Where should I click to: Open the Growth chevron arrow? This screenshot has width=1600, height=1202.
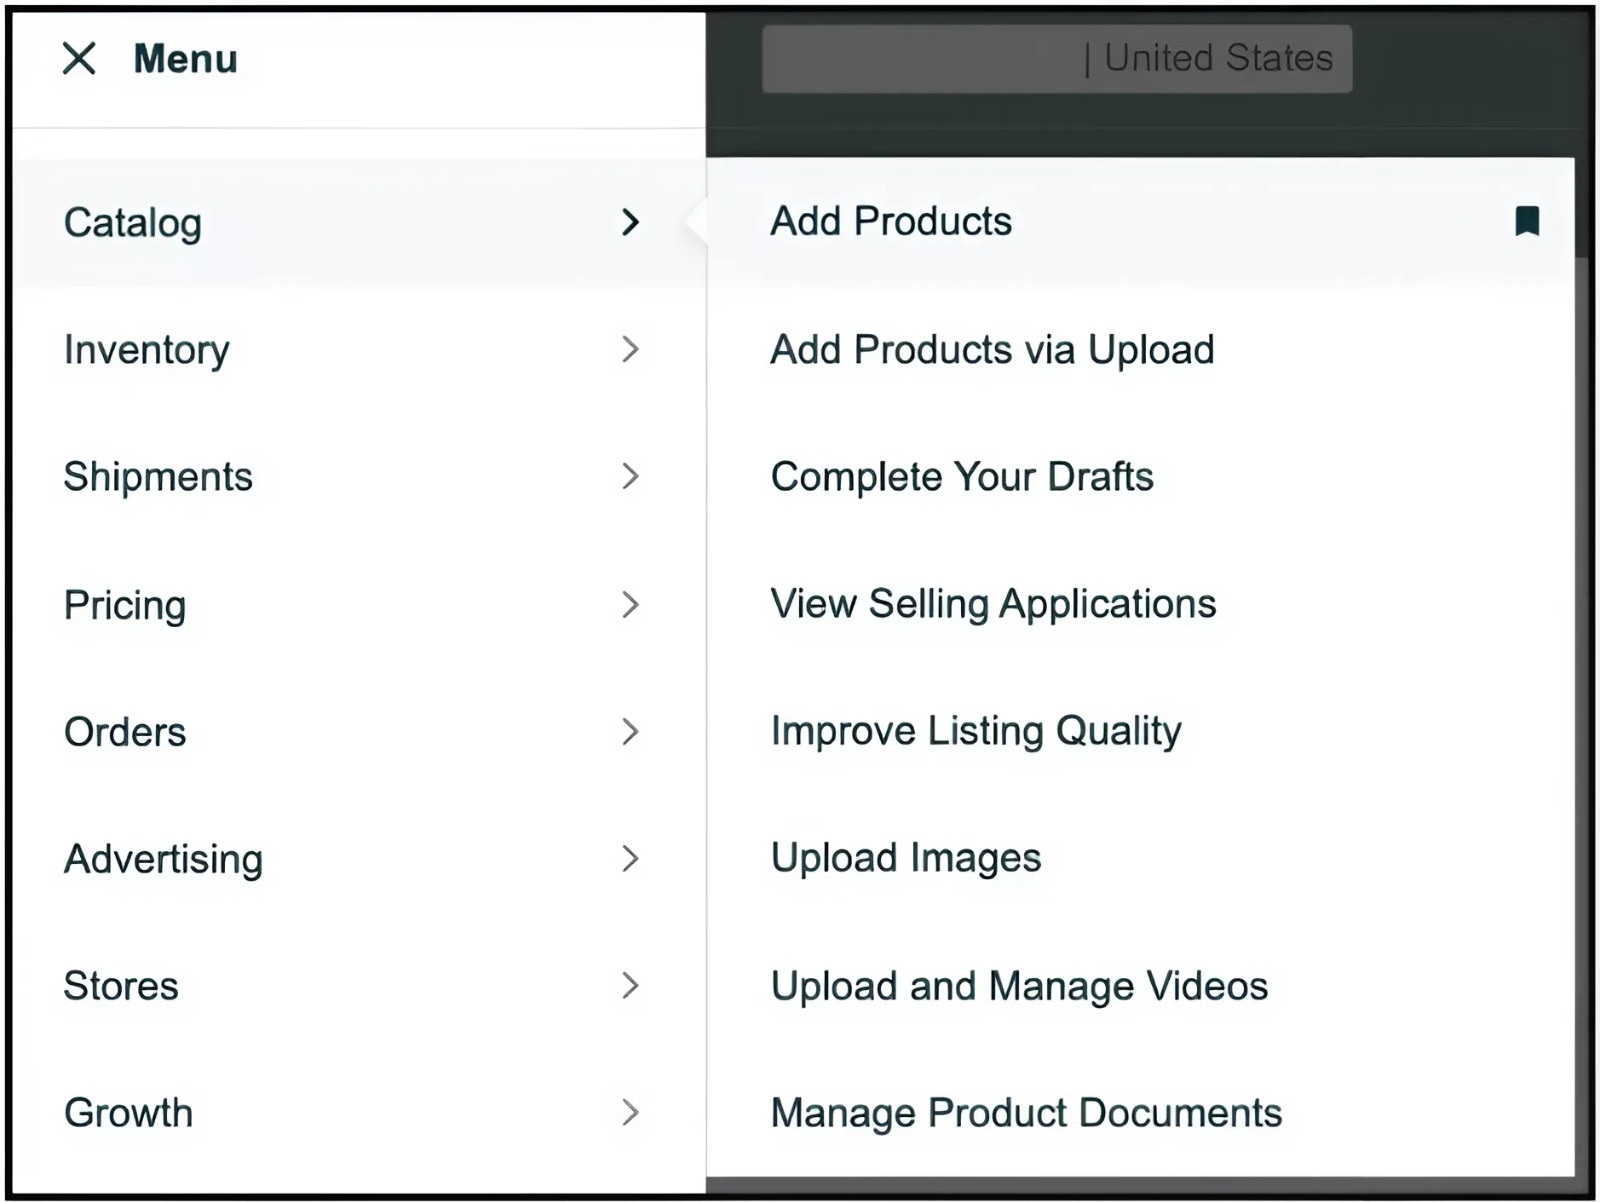coord(630,1112)
